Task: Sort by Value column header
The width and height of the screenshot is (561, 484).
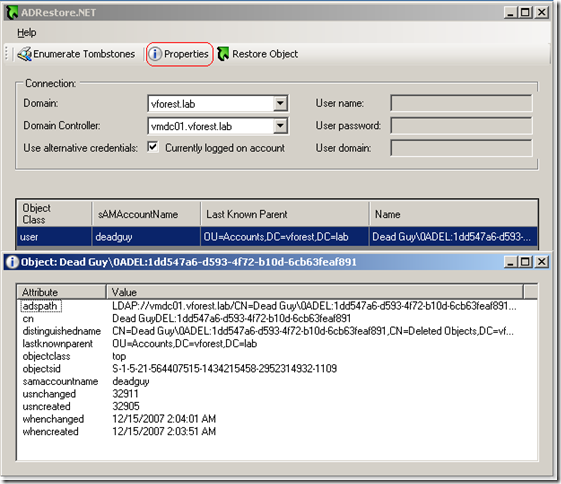Action: [315, 292]
